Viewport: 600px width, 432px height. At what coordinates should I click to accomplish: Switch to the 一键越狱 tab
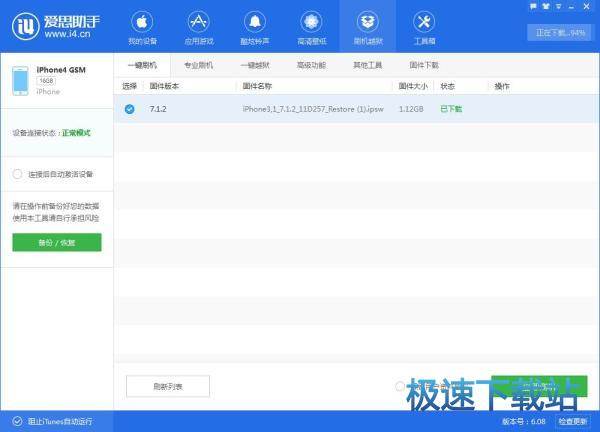pos(255,65)
